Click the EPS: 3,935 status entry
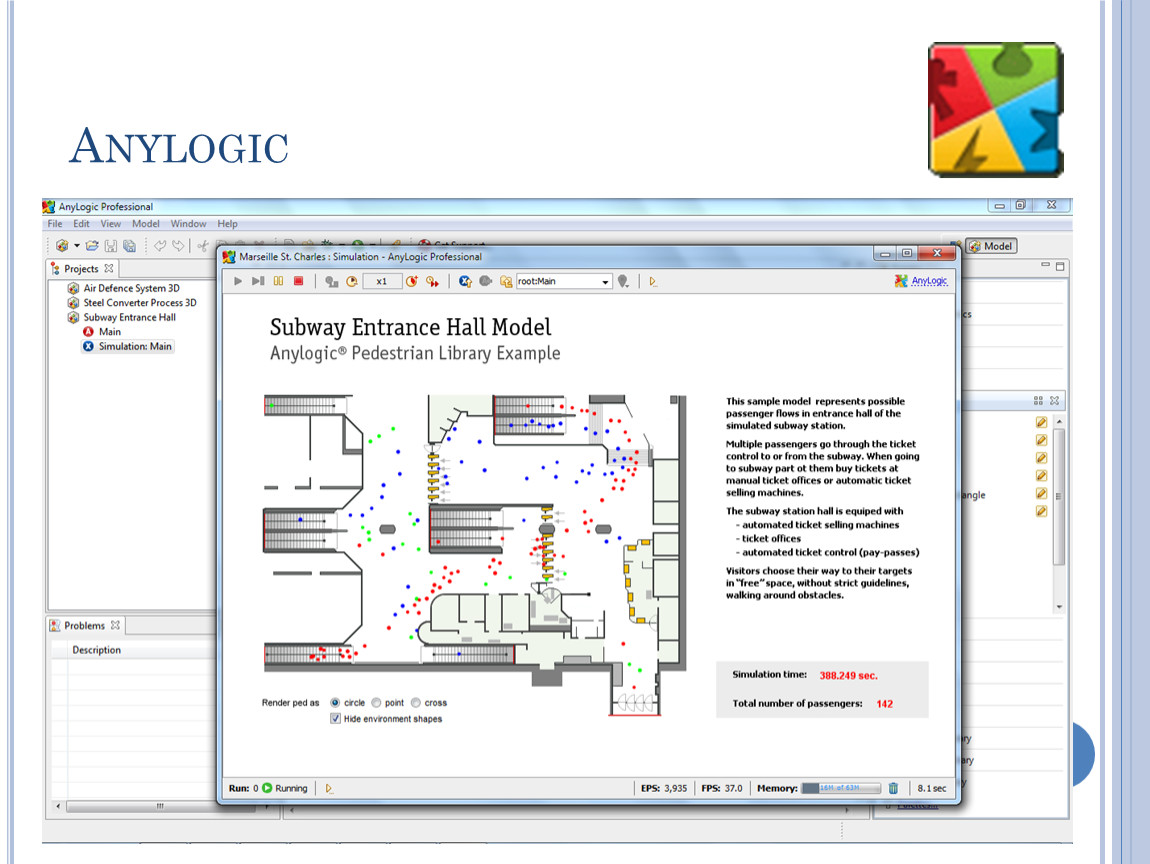 664,788
